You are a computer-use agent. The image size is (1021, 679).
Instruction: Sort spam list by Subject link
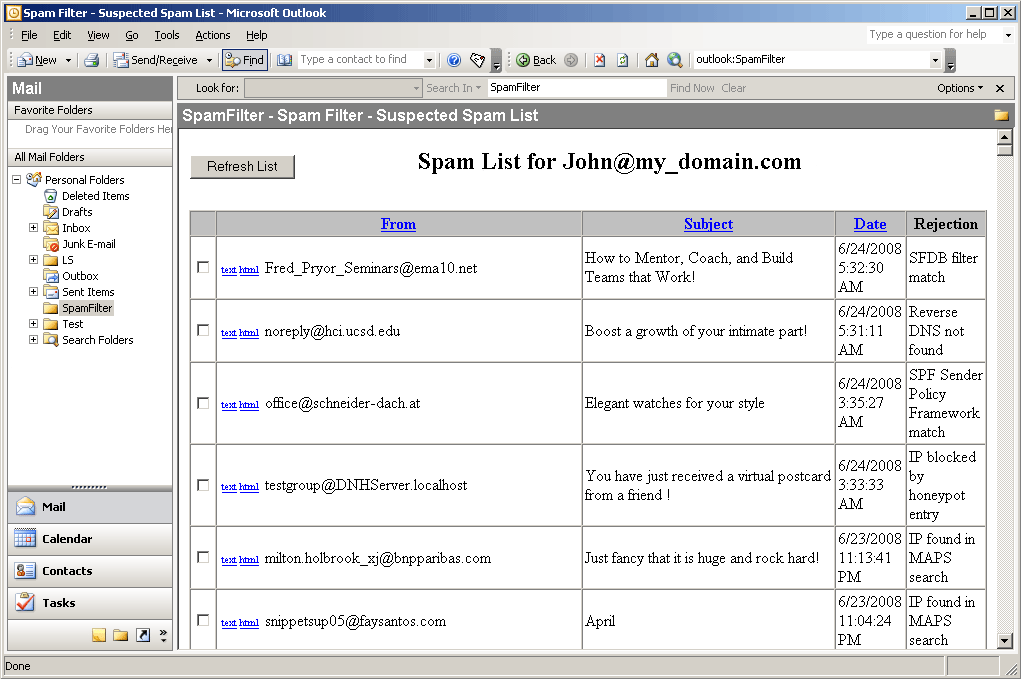pyautogui.click(x=708, y=224)
